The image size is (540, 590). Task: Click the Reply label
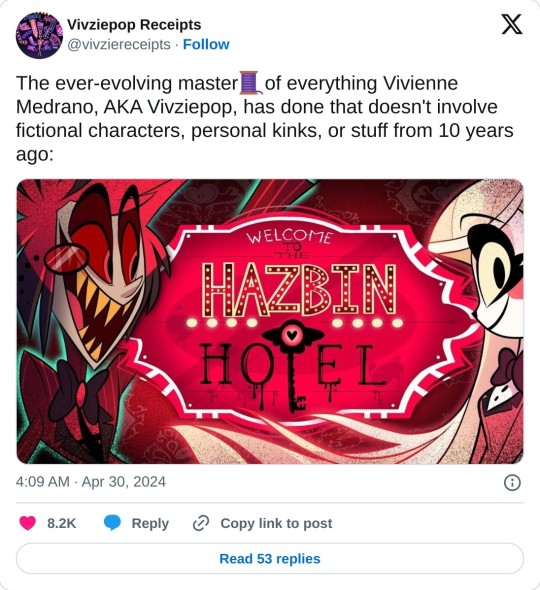point(150,523)
